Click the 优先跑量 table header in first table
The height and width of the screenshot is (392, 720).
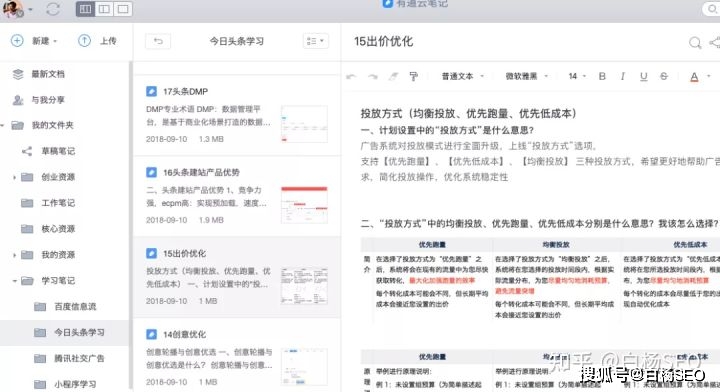[432, 245]
